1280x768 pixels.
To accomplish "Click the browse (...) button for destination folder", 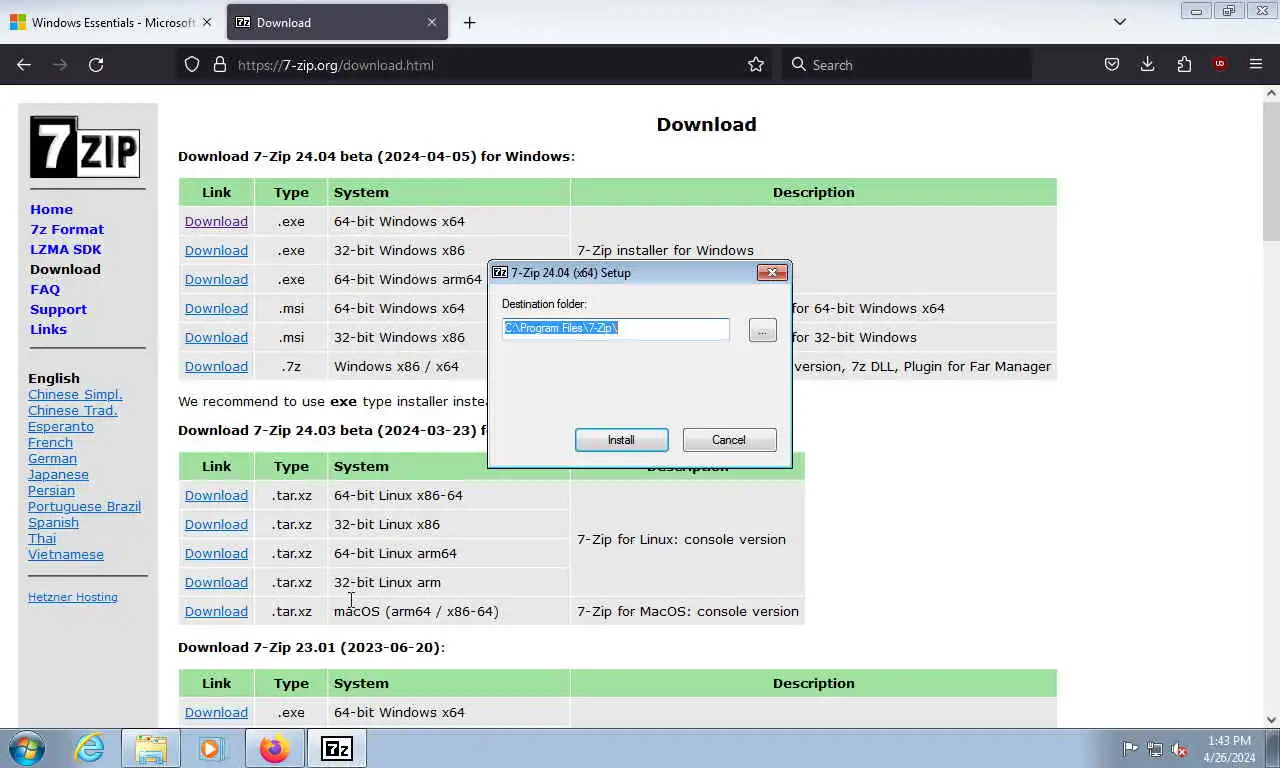I will click(762, 330).
